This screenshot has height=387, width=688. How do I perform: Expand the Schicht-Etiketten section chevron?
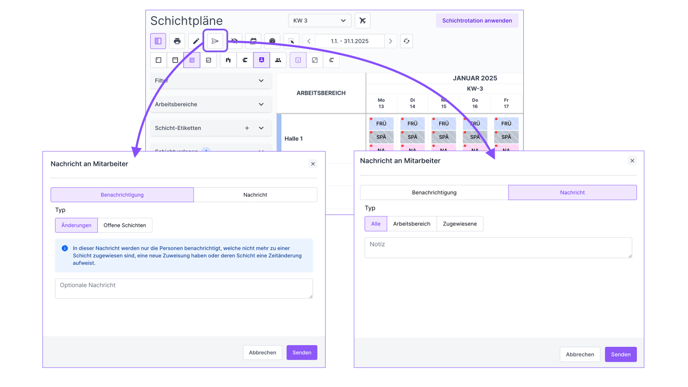(x=261, y=128)
